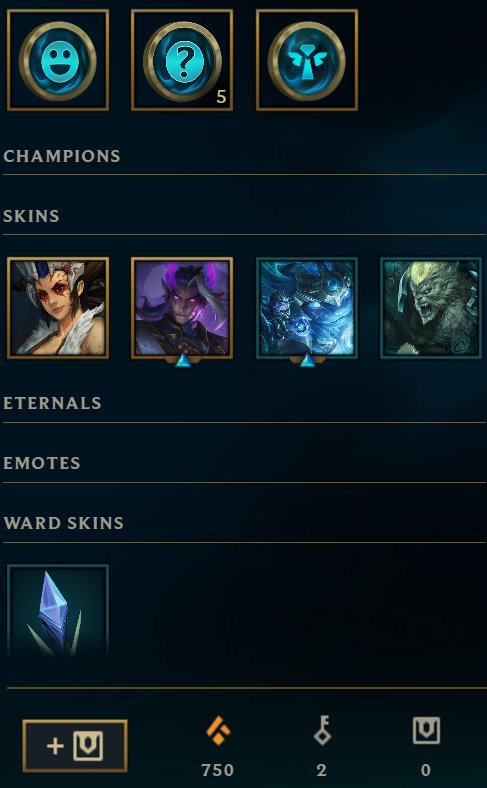Click blue triangle under purple-haired skin

(183, 360)
